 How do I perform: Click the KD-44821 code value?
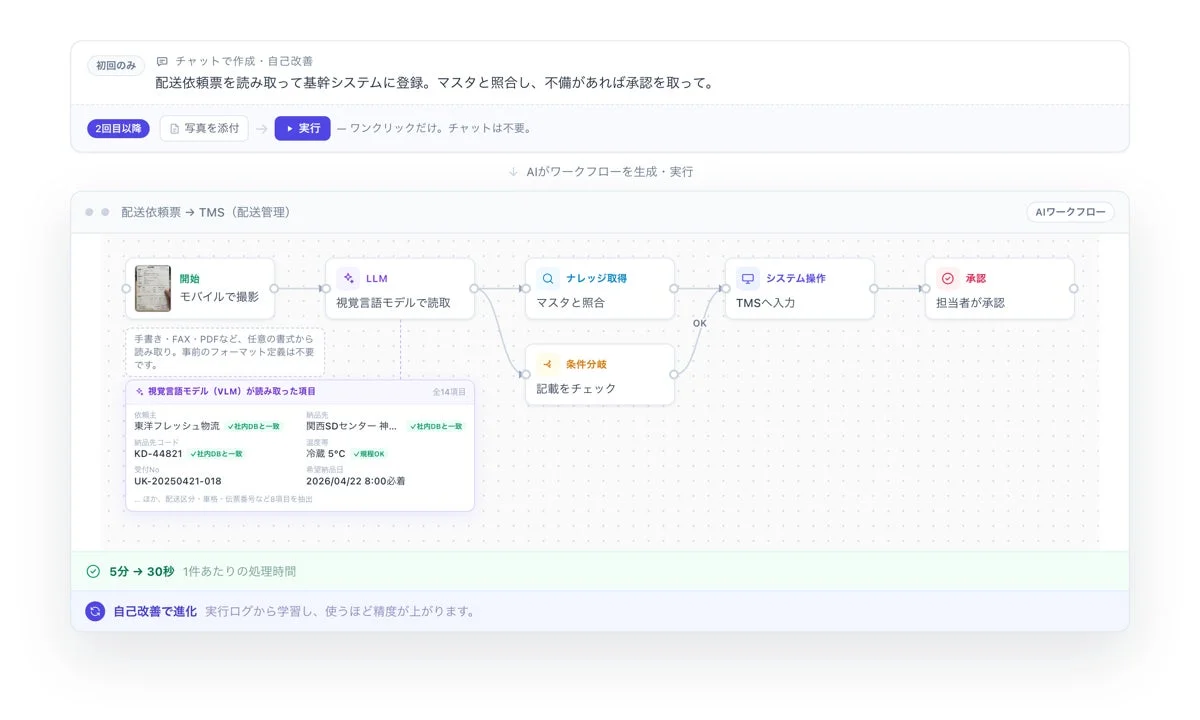(x=158, y=453)
